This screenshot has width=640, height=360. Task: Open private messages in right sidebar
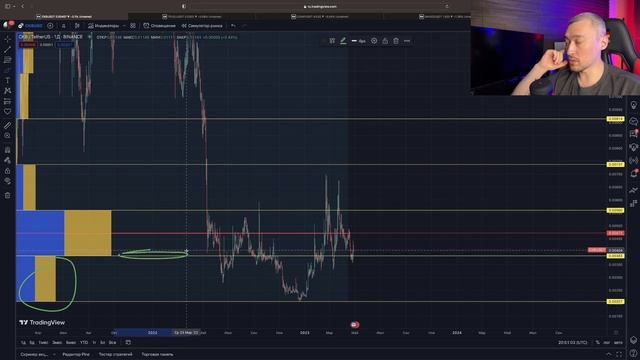coord(633,133)
